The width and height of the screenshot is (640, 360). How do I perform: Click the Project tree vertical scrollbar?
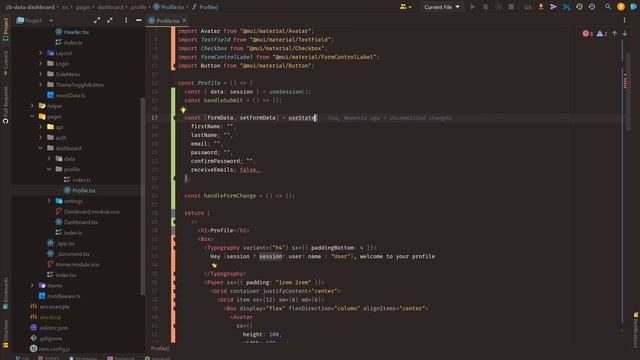tap(143, 196)
